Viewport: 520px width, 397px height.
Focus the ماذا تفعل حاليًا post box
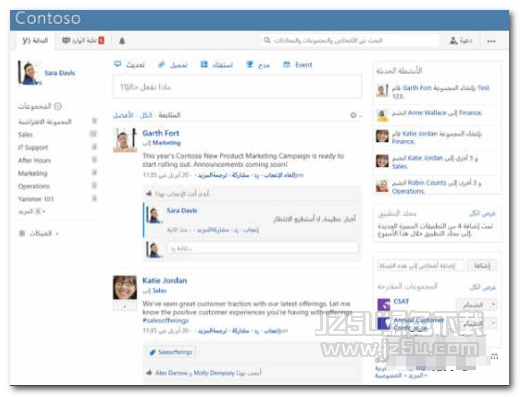pyautogui.click(x=237, y=87)
